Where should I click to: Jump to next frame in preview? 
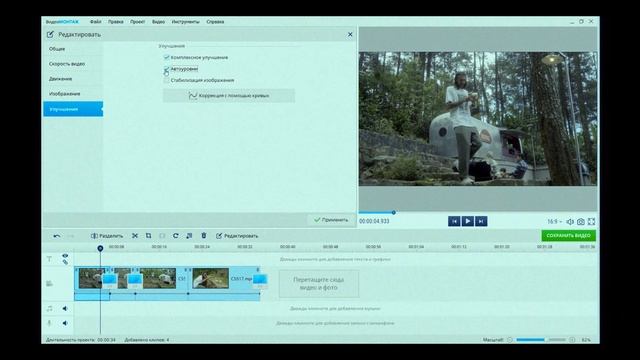click(x=481, y=221)
